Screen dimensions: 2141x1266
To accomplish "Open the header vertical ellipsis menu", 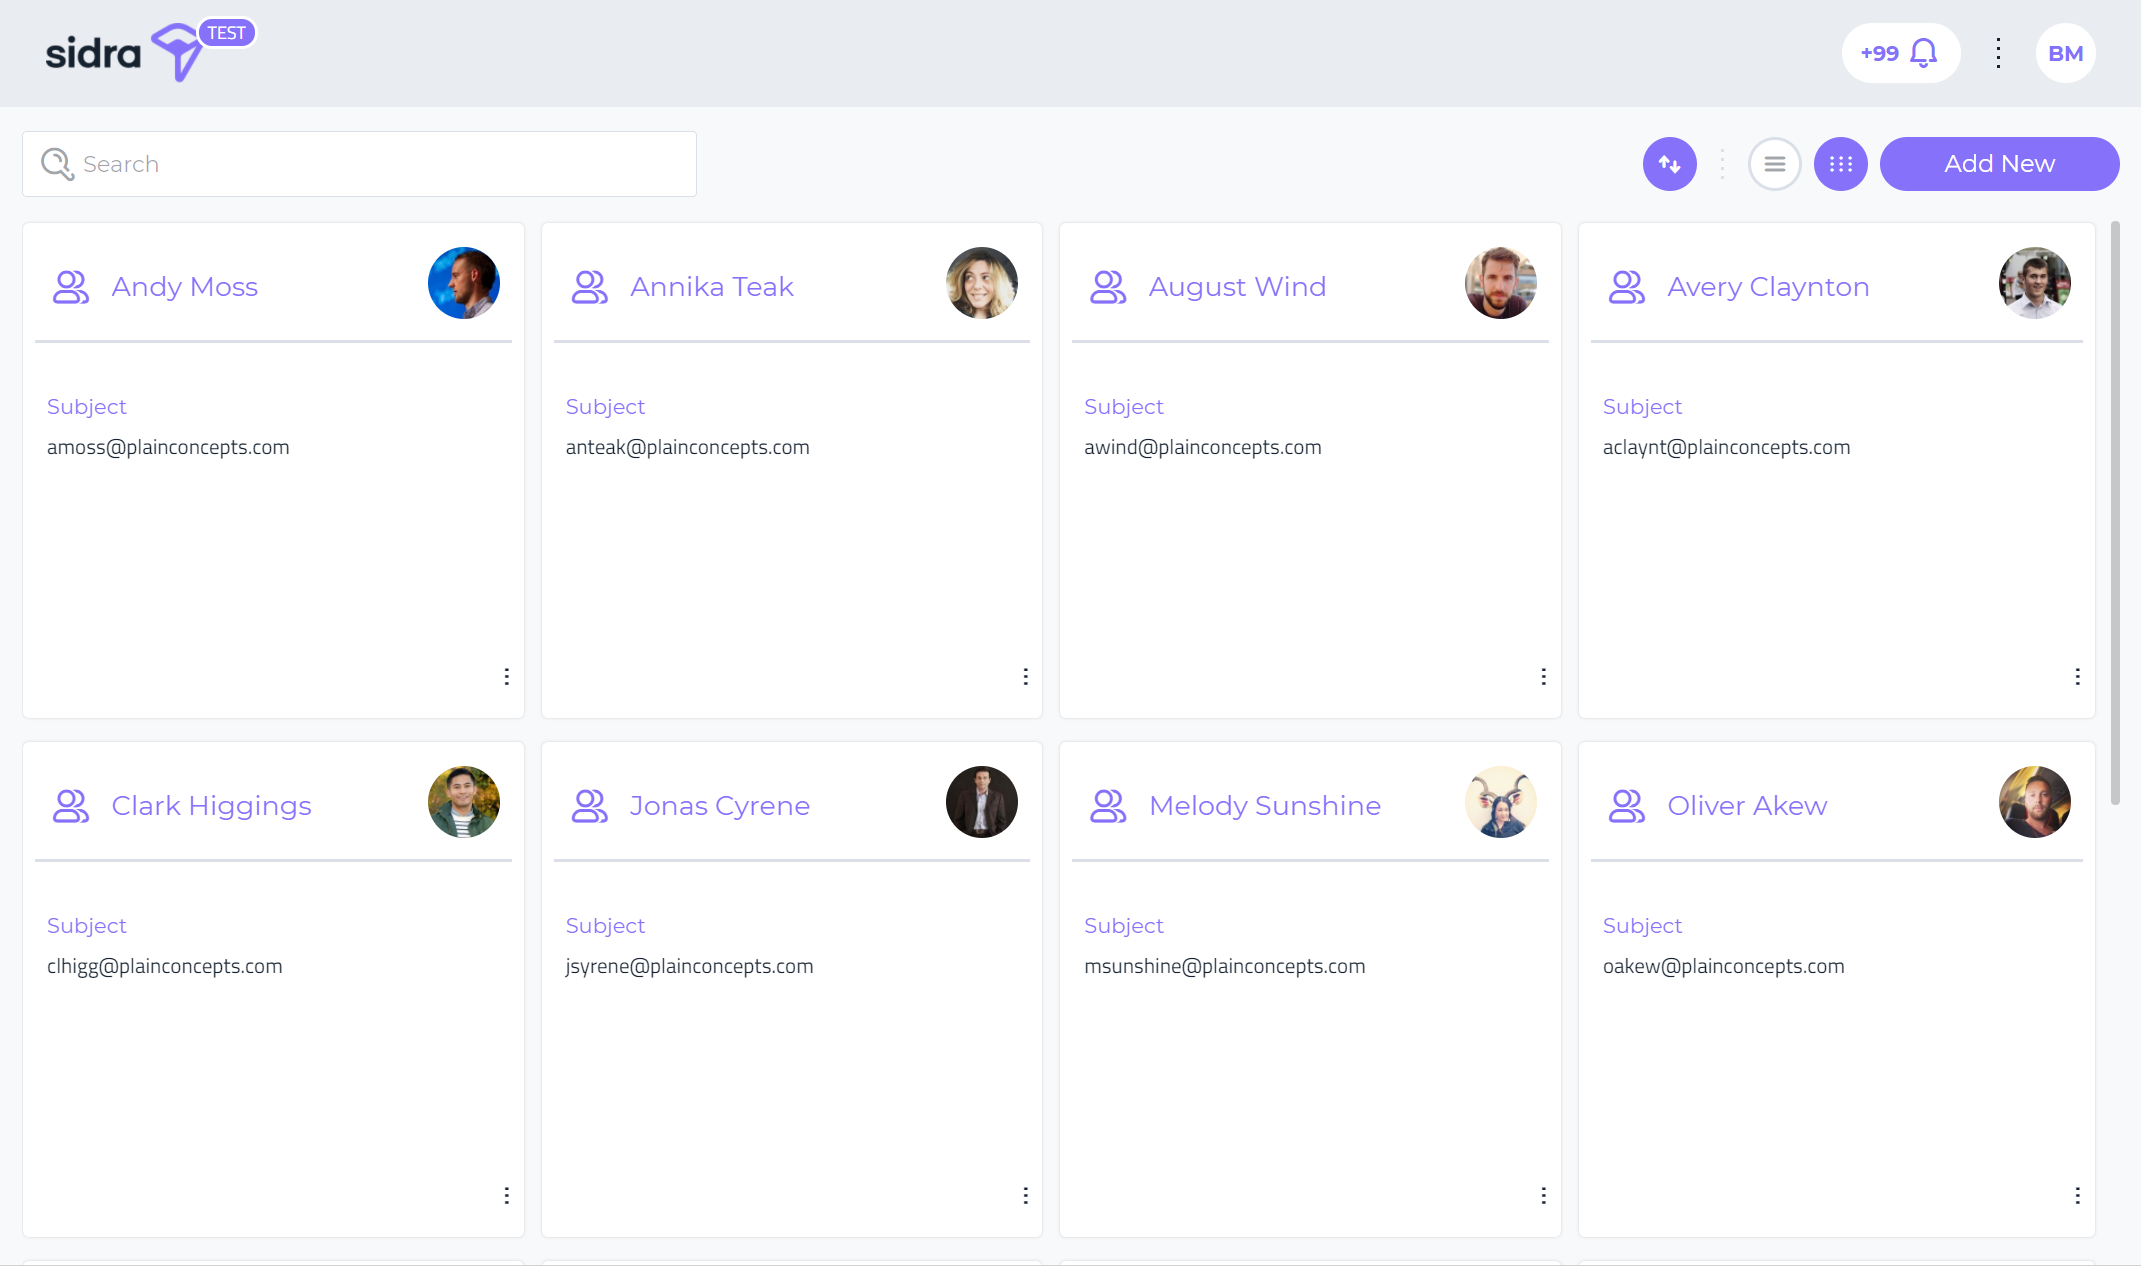I will 1998,53.
